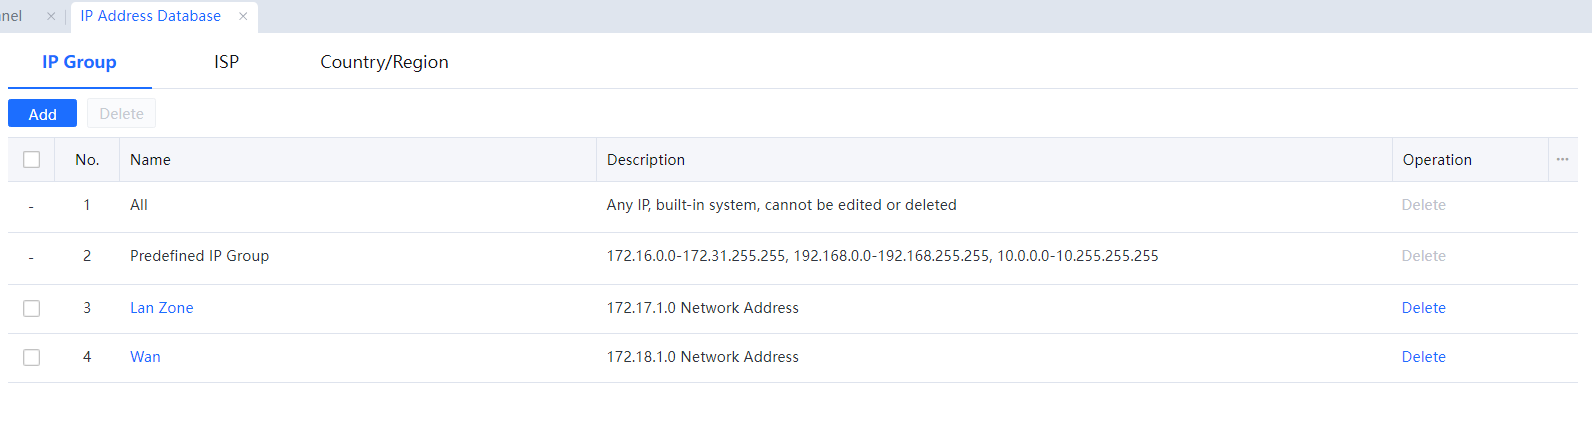
Task: Toggle the select-all header checkbox
Action: pyautogui.click(x=32, y=160)
